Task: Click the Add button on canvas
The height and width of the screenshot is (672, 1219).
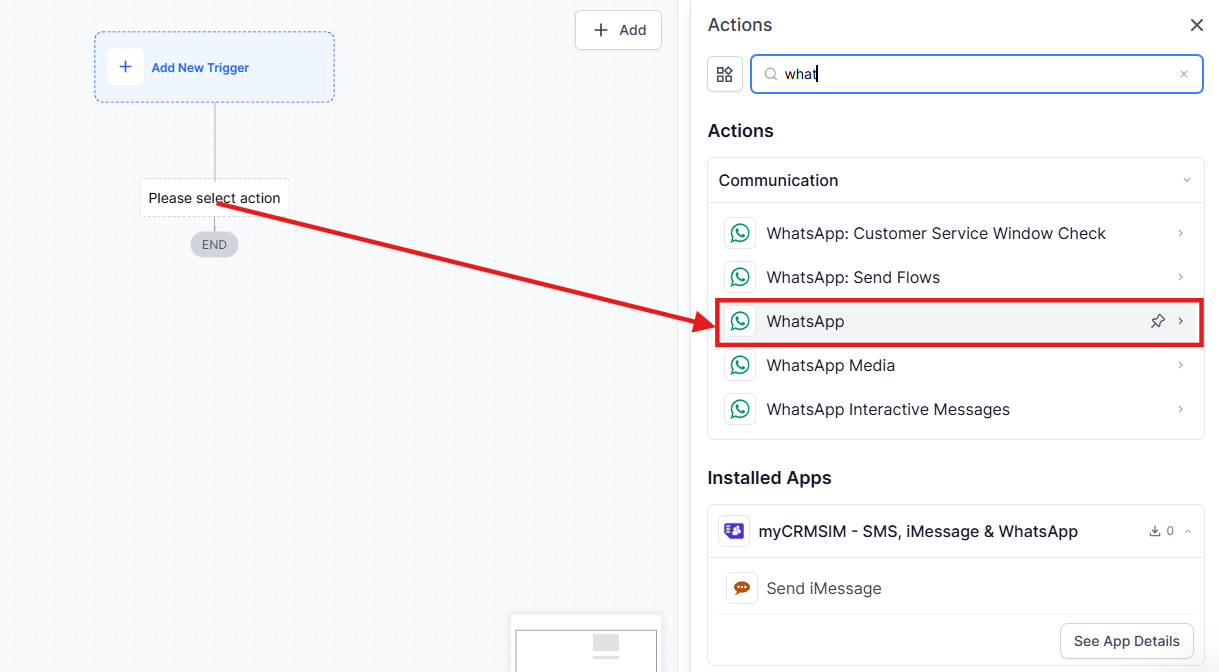Action: click(x=618, y=30)
